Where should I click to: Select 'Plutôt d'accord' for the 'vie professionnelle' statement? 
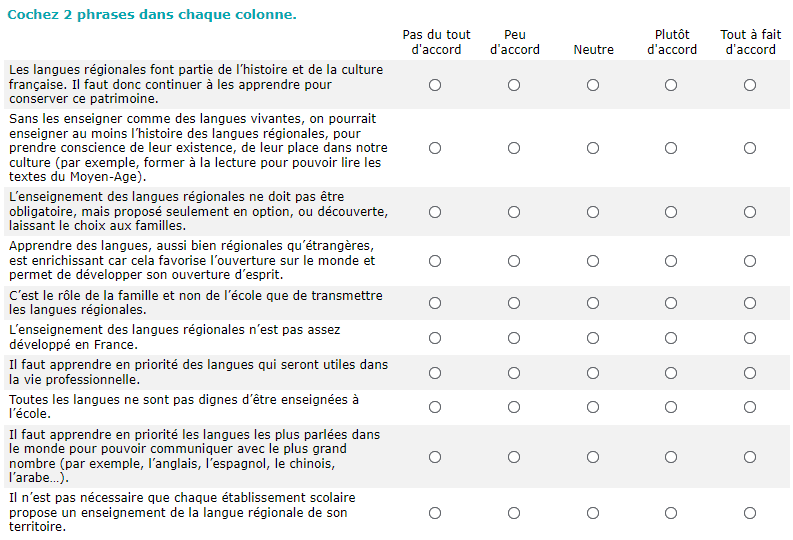click(671, 373)
